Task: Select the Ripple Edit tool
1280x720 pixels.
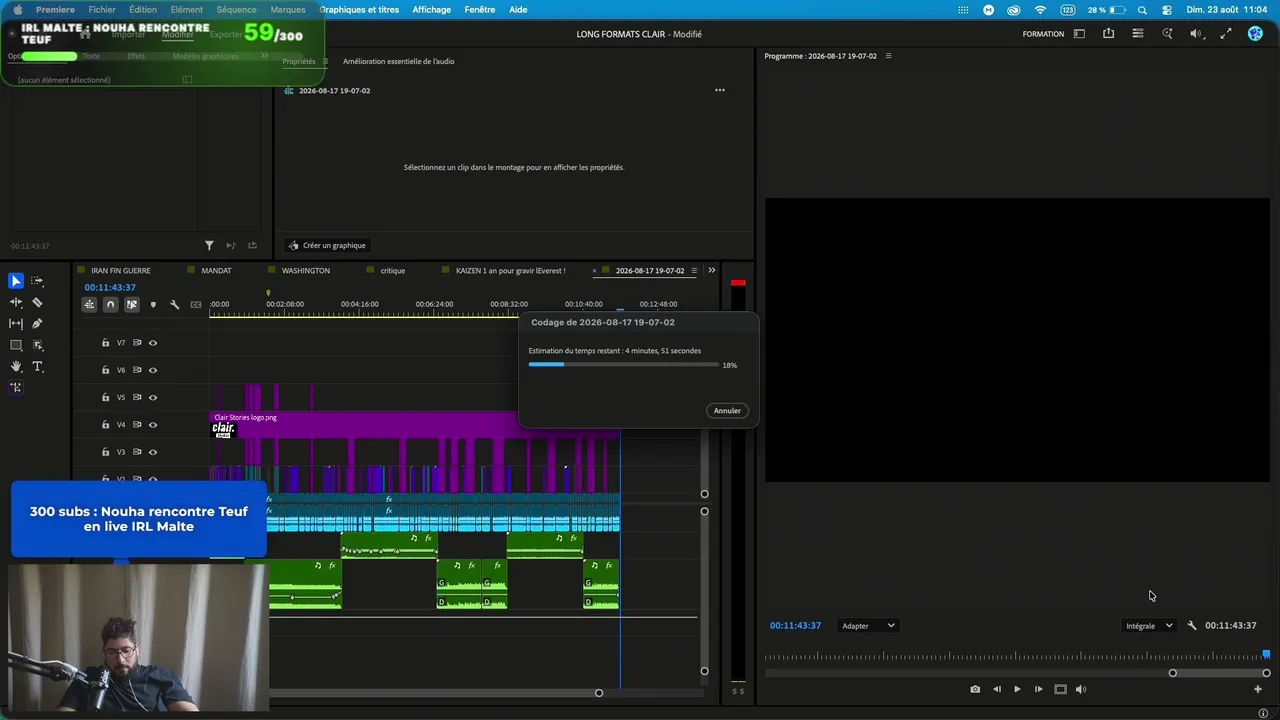Action: coord(16,302)
